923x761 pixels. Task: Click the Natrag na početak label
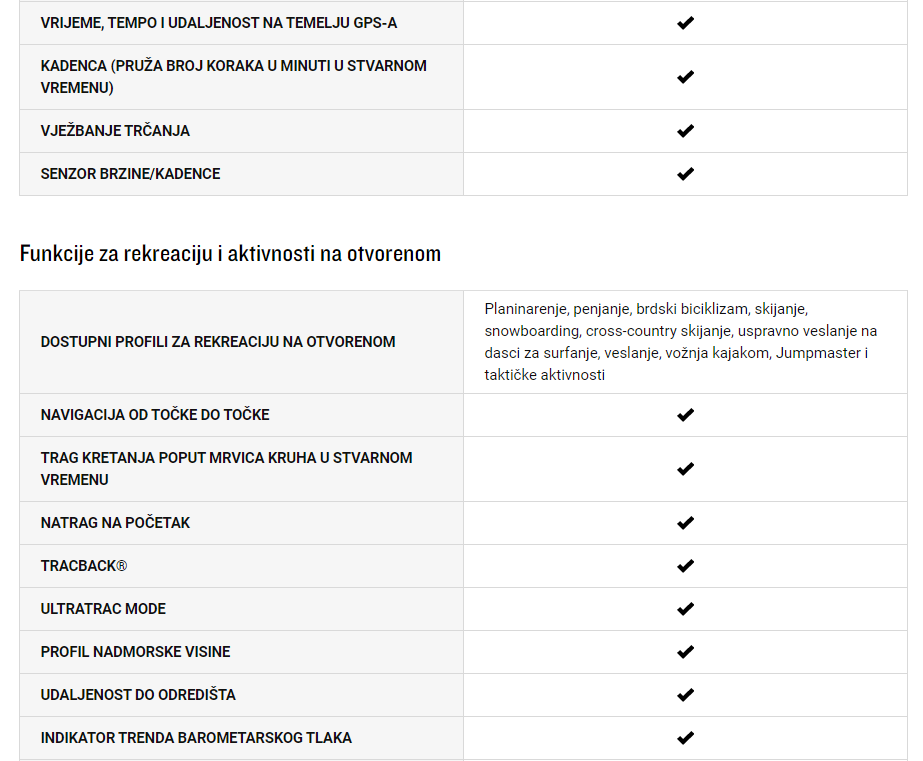click(x=115, y=523)
